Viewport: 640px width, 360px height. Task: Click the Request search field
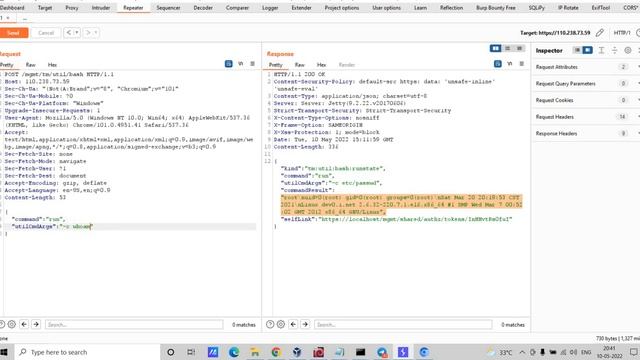click(x=134, y=324)
